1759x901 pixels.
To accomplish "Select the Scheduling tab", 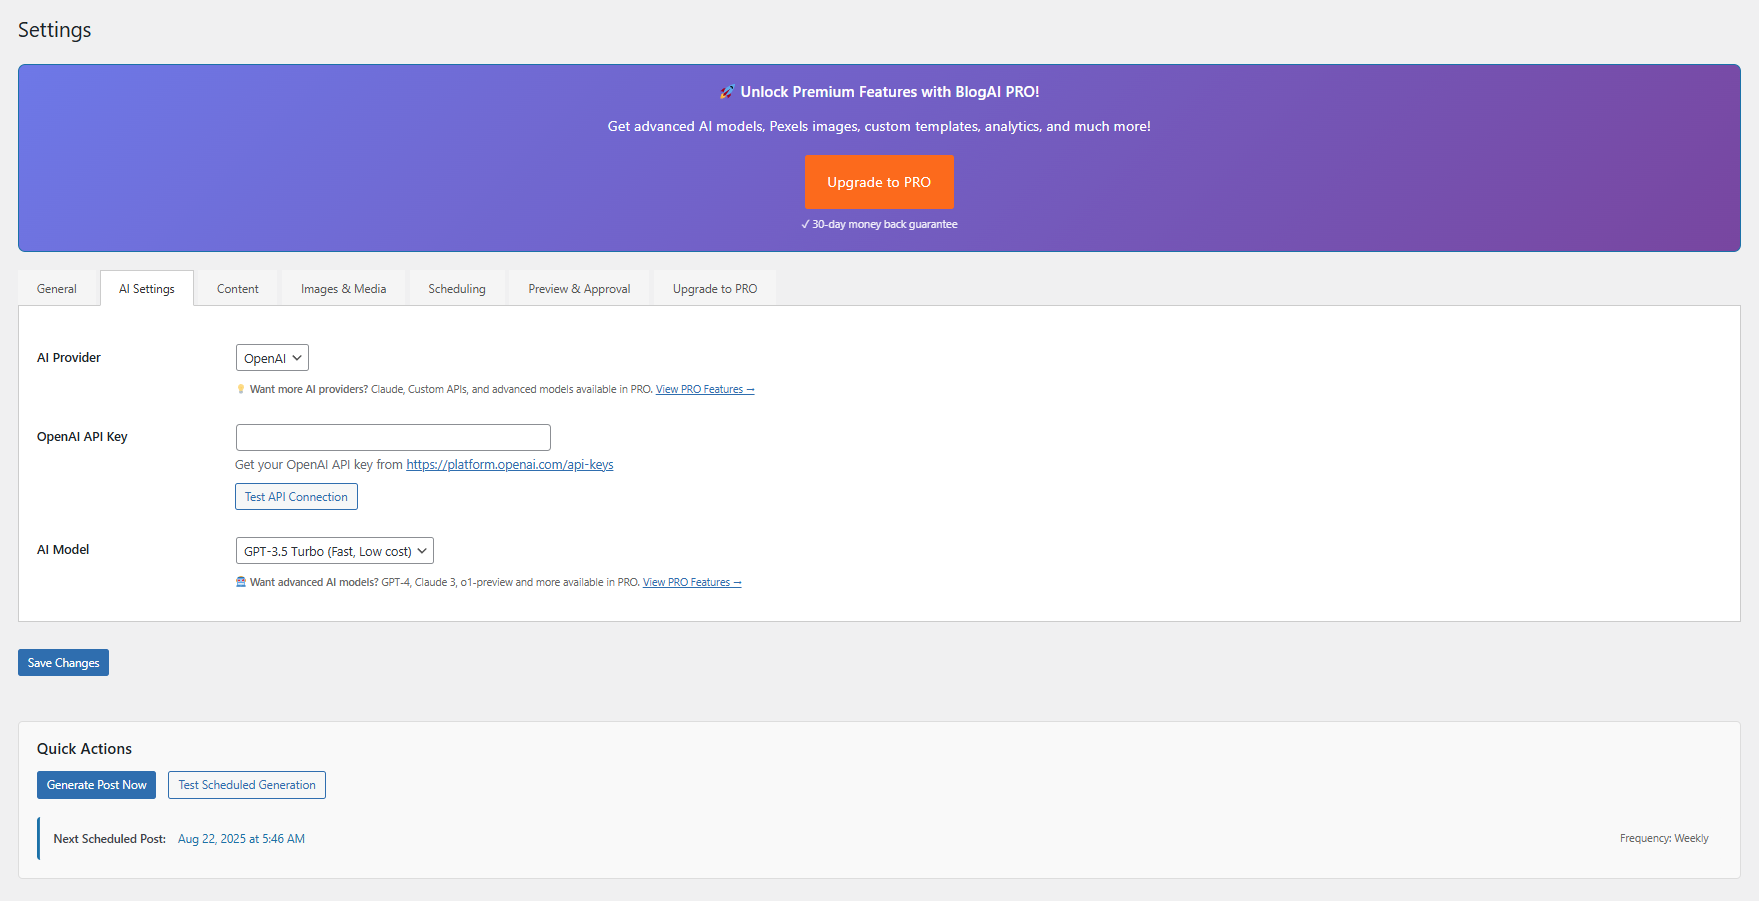I will [457, 289].
